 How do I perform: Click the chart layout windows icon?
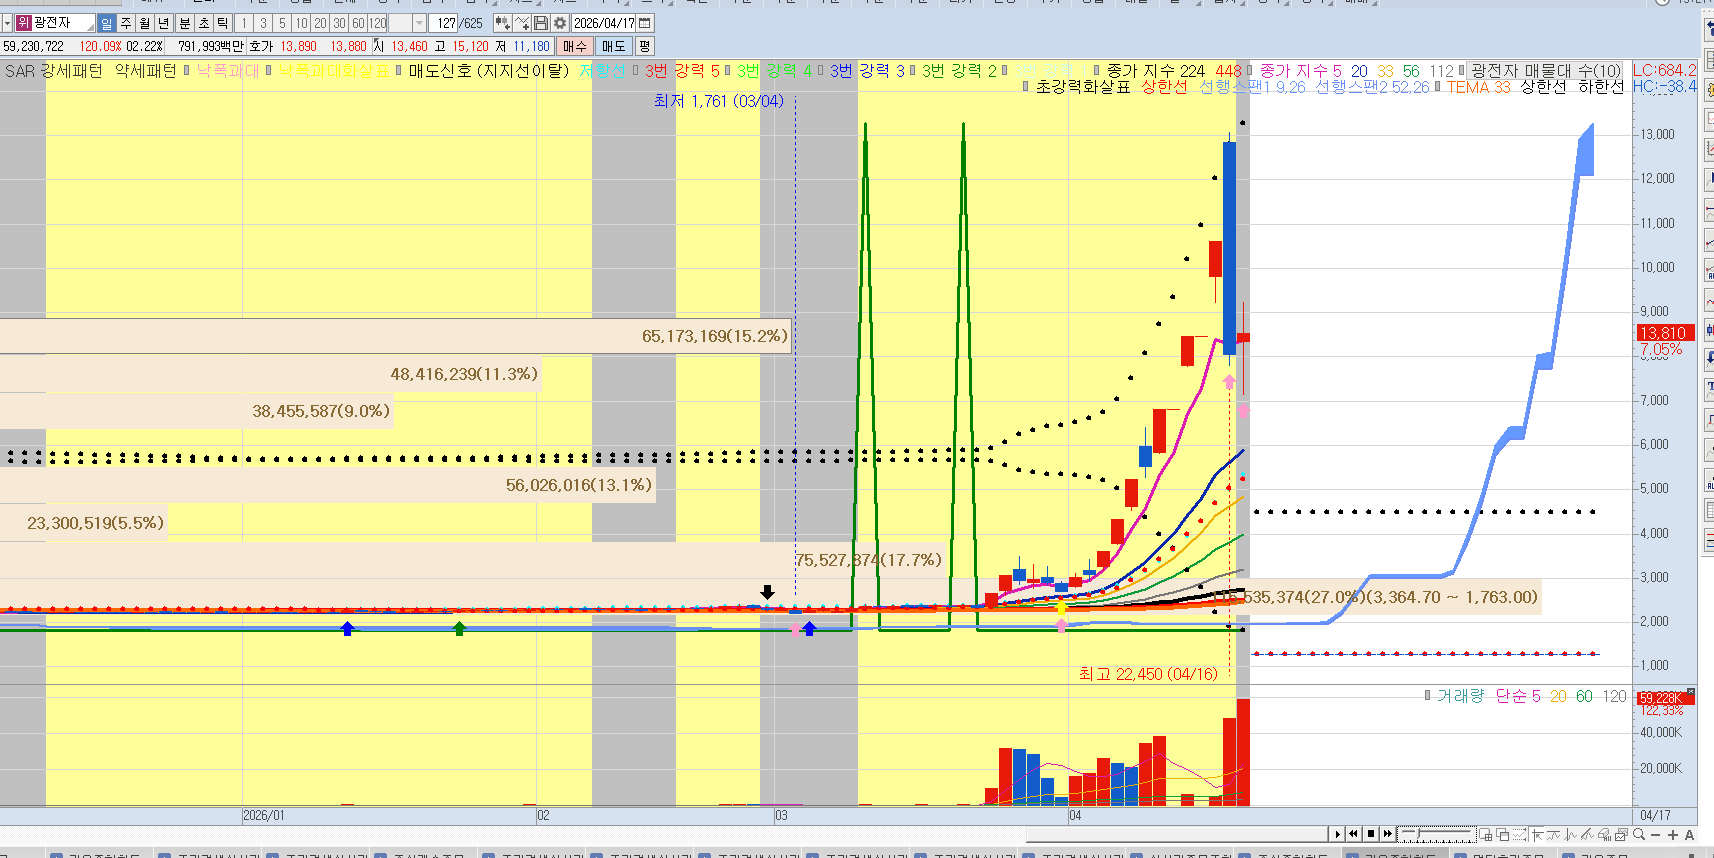click(1487, 834)
